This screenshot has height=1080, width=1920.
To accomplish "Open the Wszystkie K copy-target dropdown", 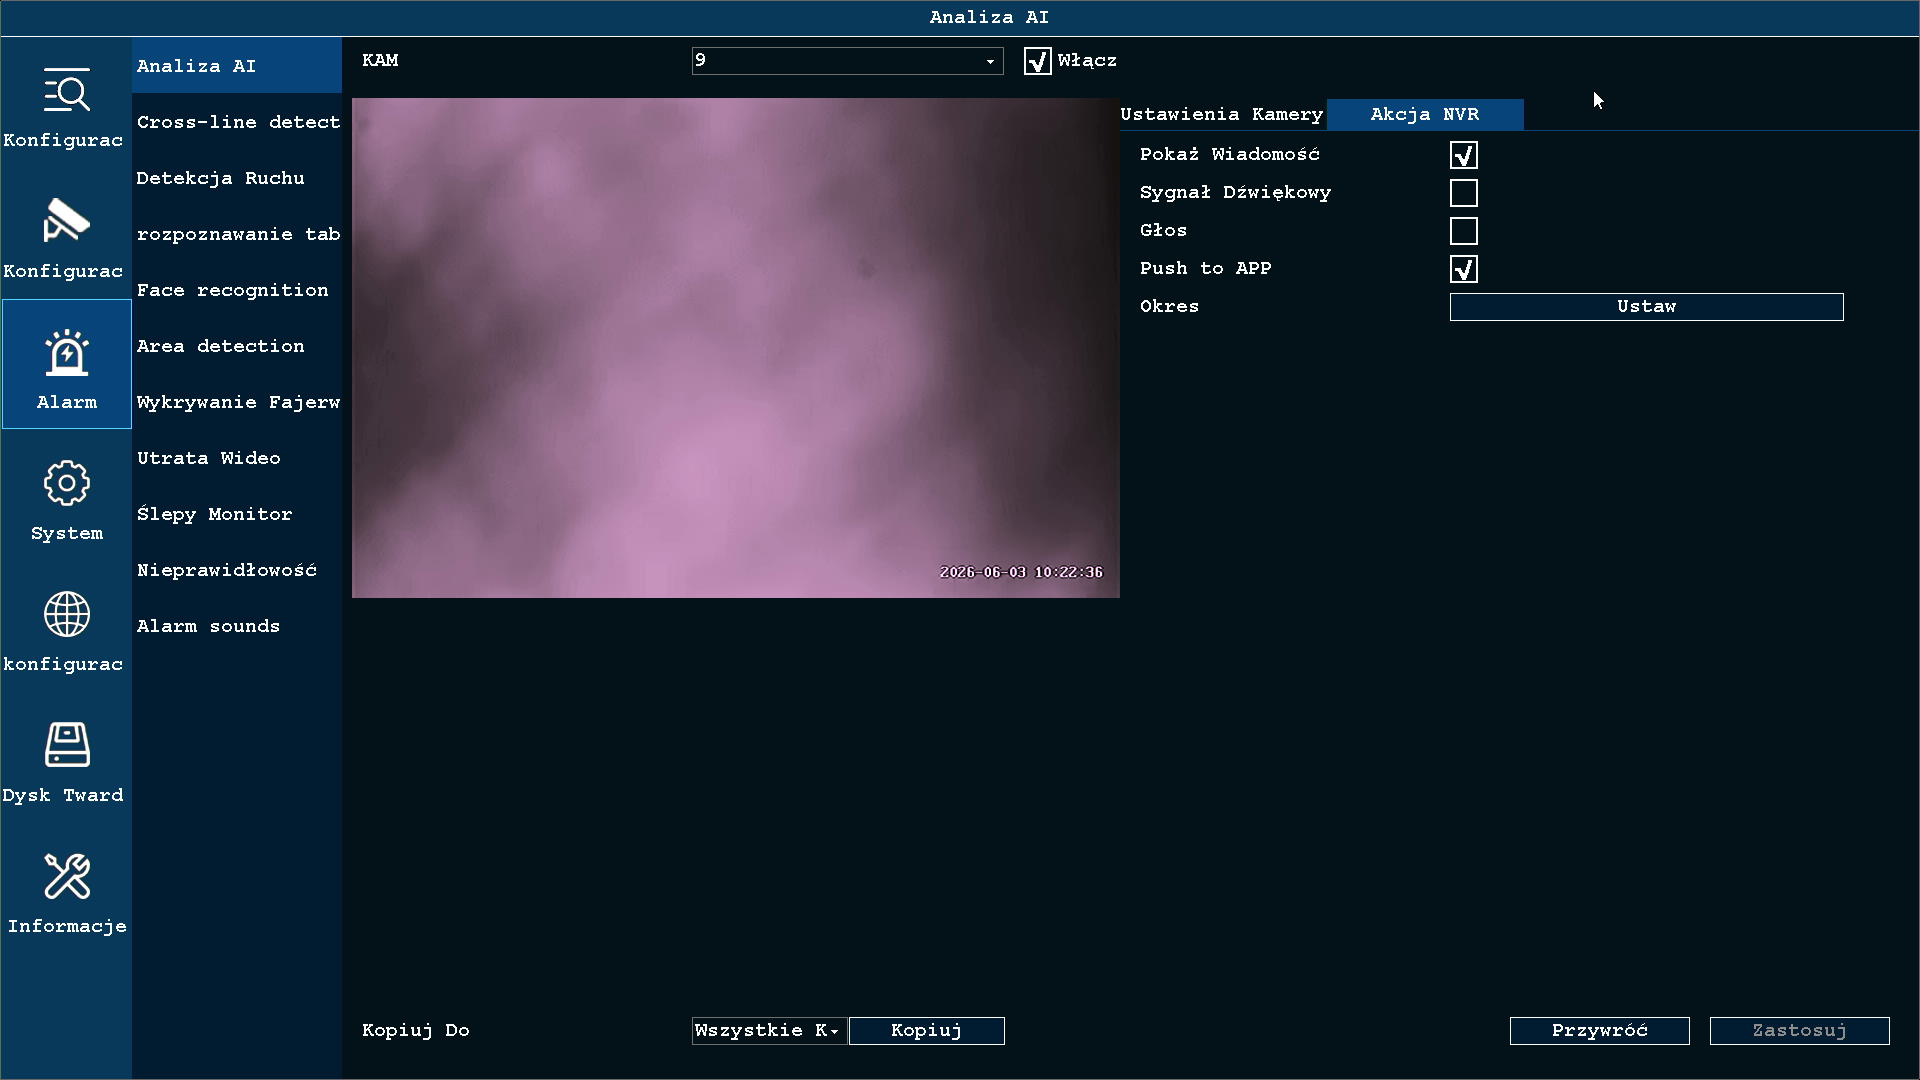I will pos(768,1031).
